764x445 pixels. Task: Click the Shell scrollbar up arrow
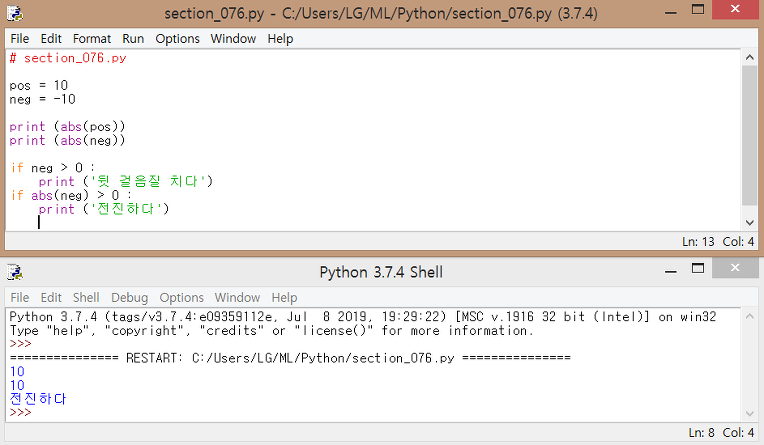click(749, 316)
